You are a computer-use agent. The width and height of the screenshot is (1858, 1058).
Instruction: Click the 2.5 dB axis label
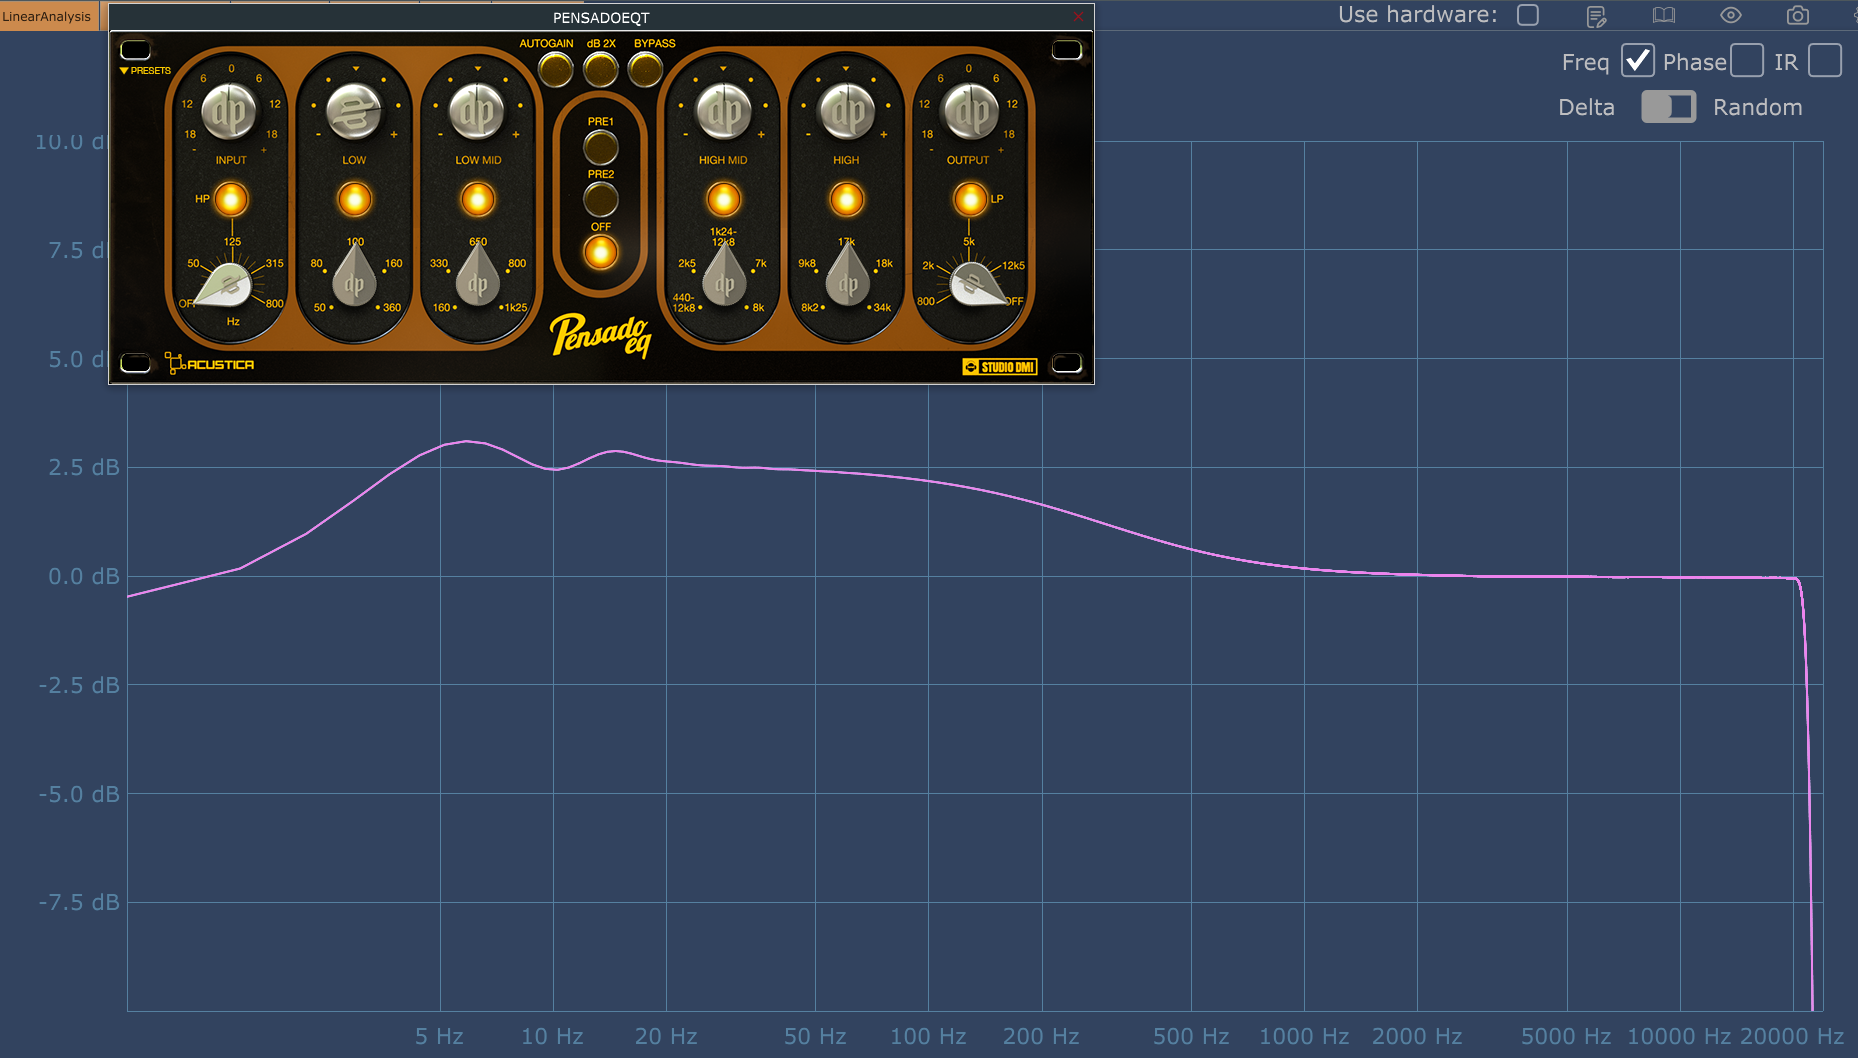pyautogui.click(x=84, y=468)
